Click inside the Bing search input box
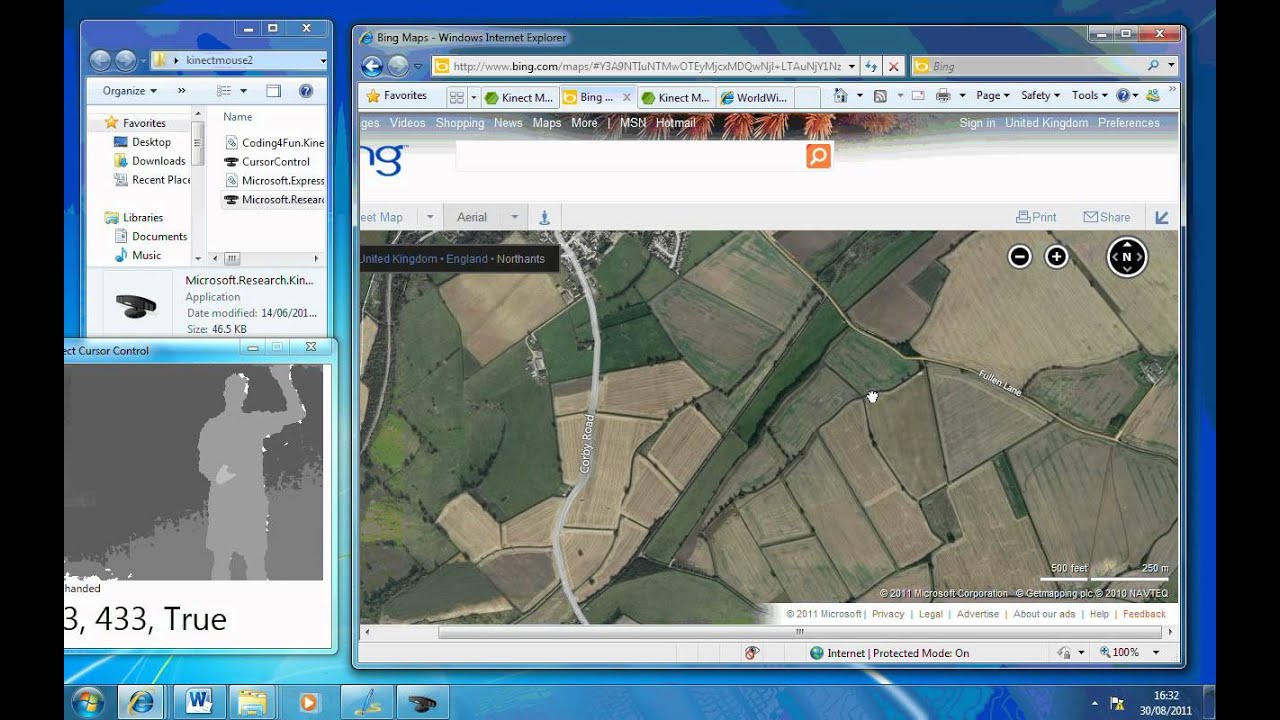Viewport: 1280px width, 720px height. (630, 156)
